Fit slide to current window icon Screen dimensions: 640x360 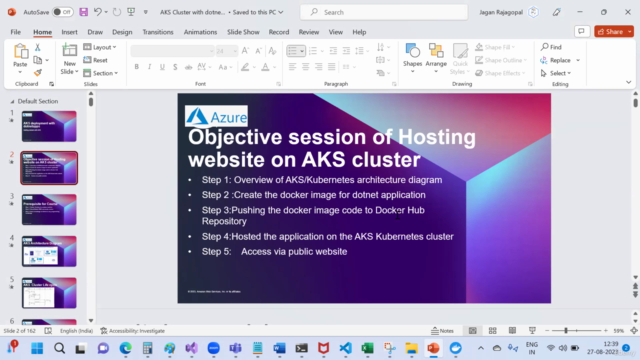pos(634,331)
